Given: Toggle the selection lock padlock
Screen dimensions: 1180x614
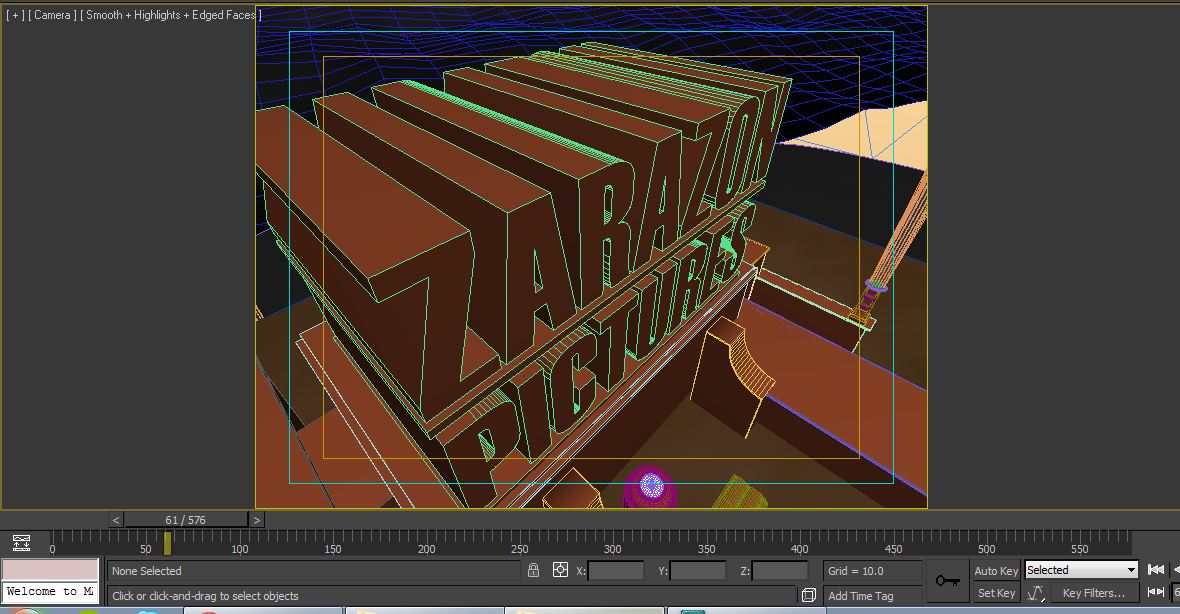Looking at the screenshot, I should [x=533, y=570].
